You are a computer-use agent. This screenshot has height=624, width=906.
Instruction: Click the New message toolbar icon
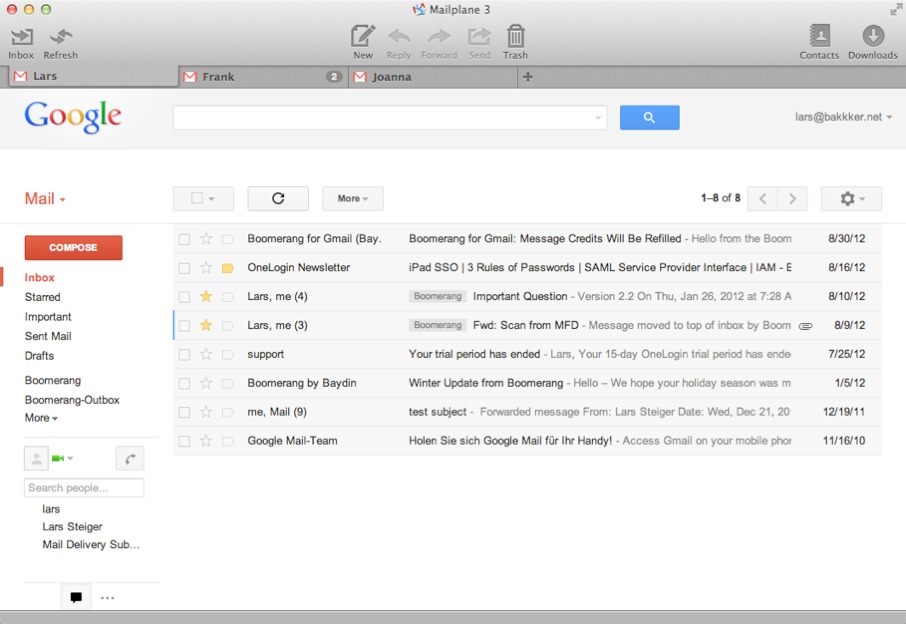363,37
